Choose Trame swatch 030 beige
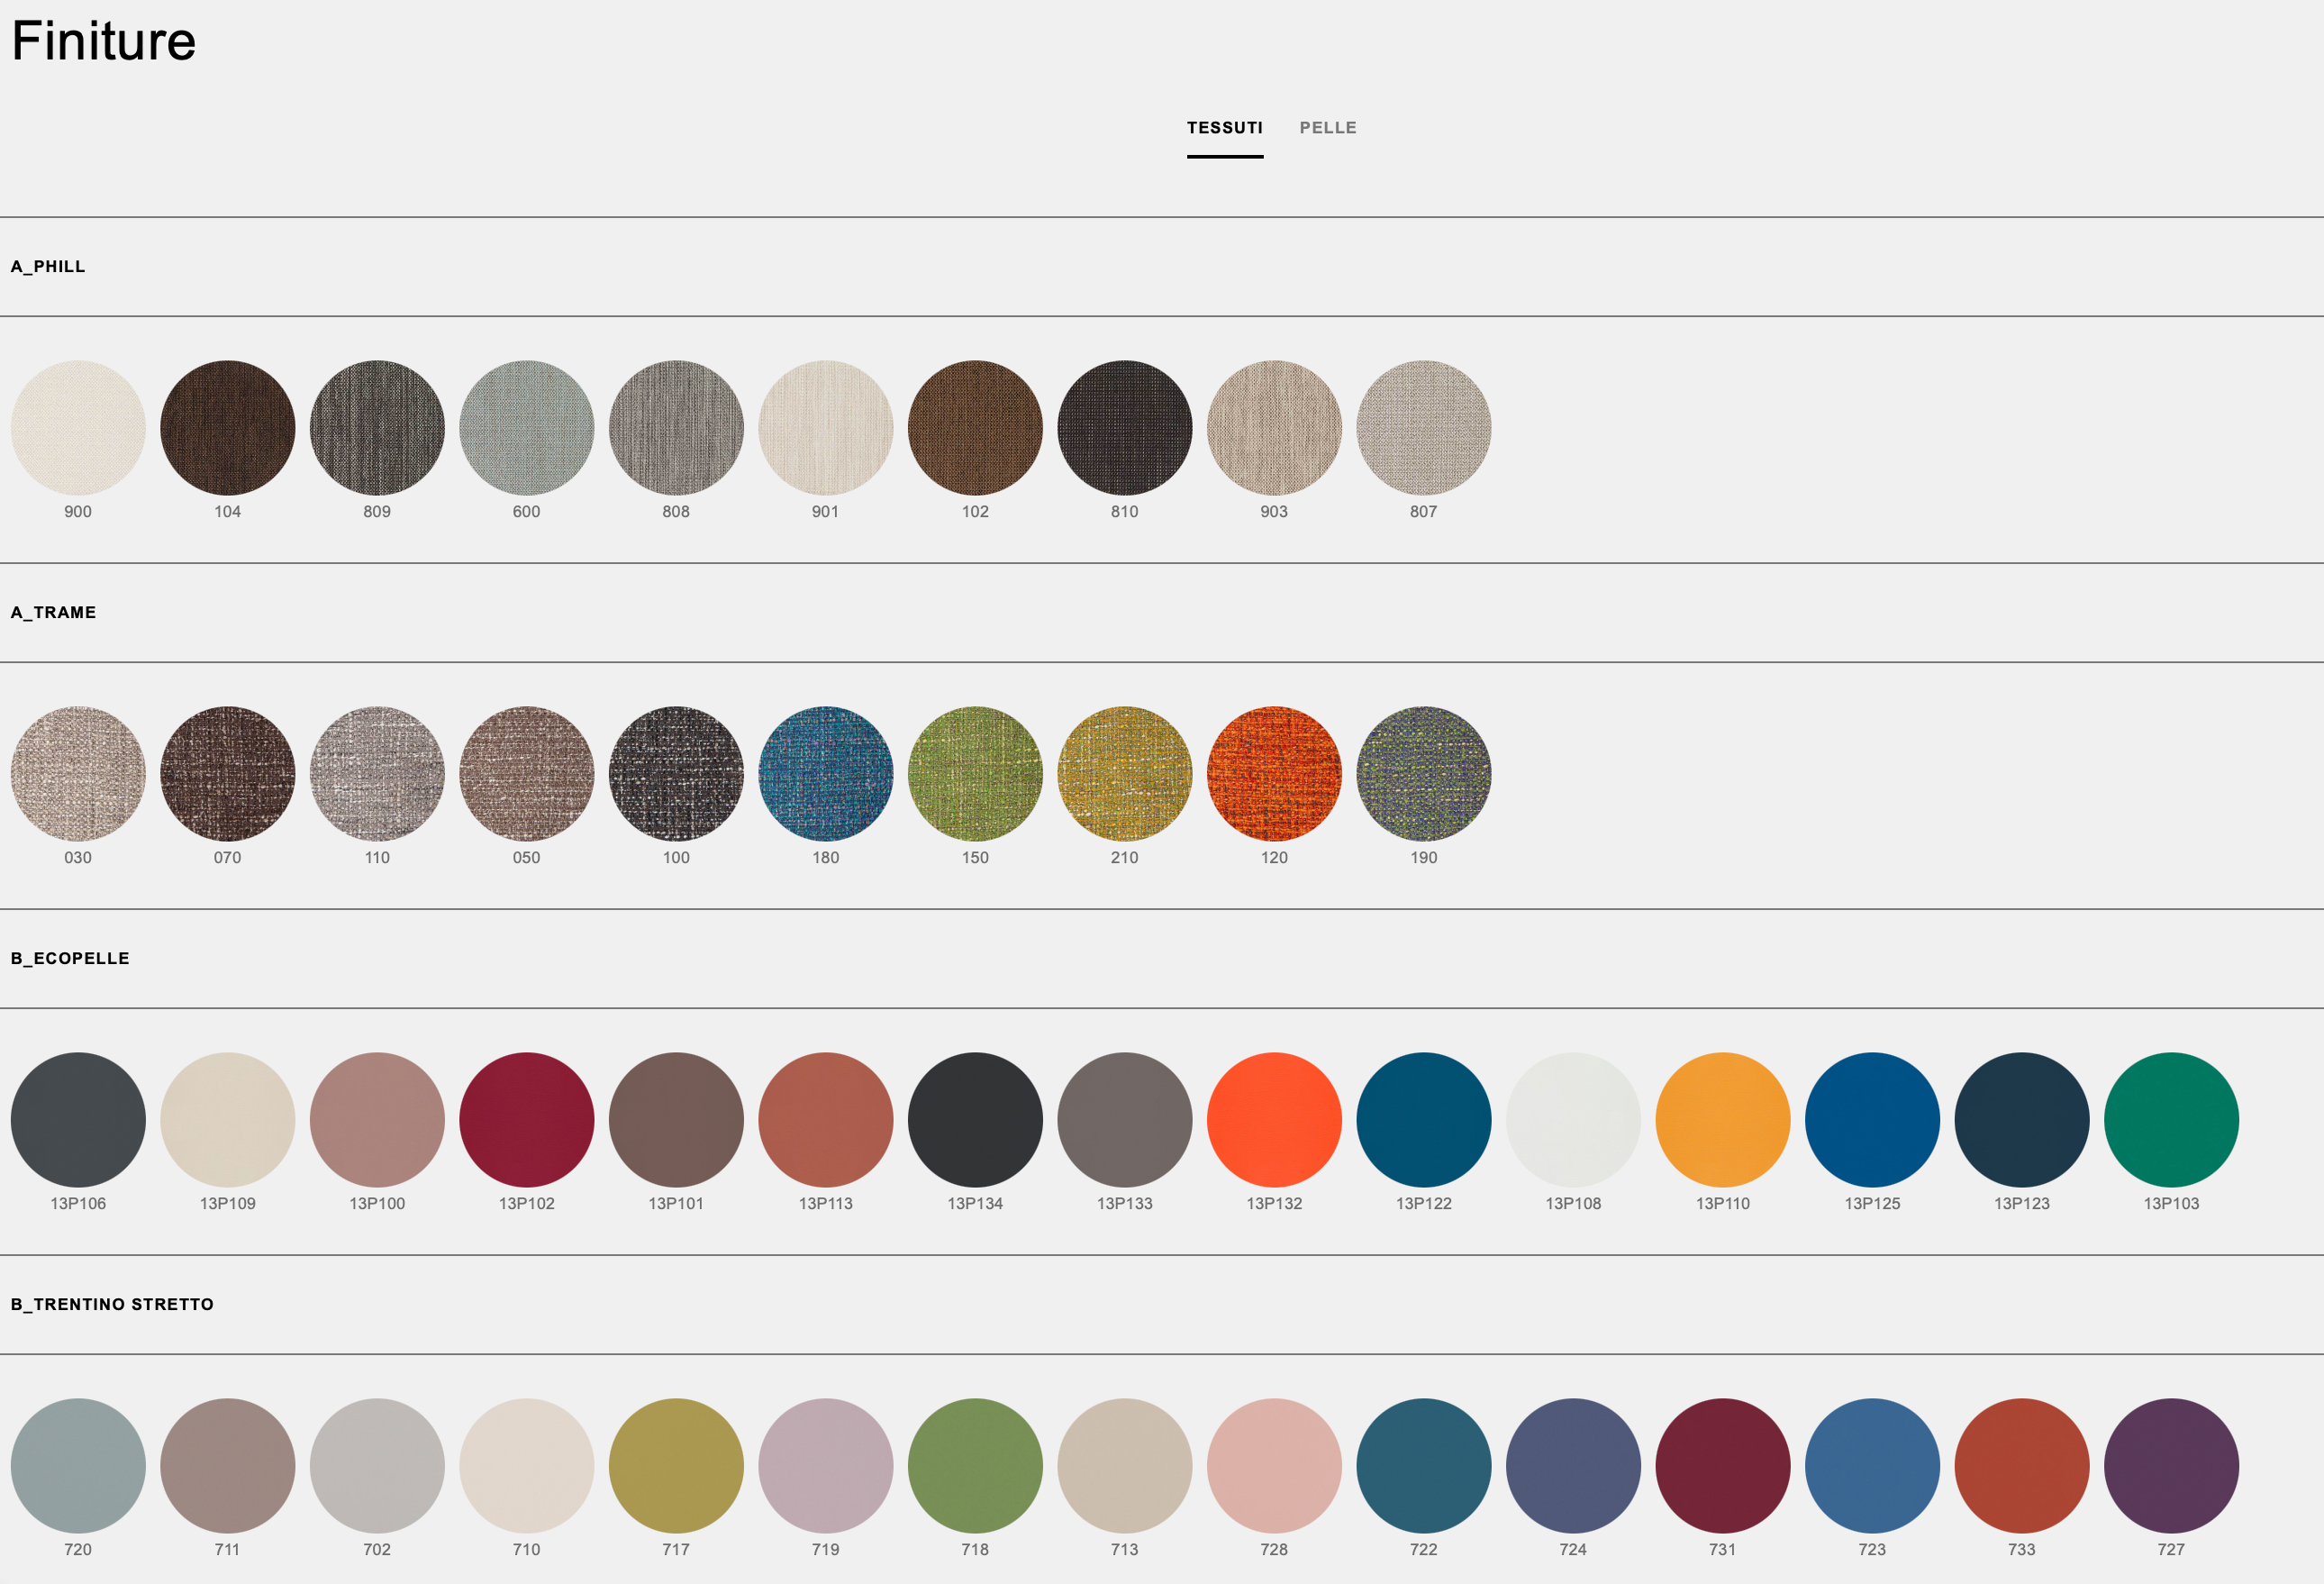This screenshot has width=2324, height=1584. [x=78, y=774]
